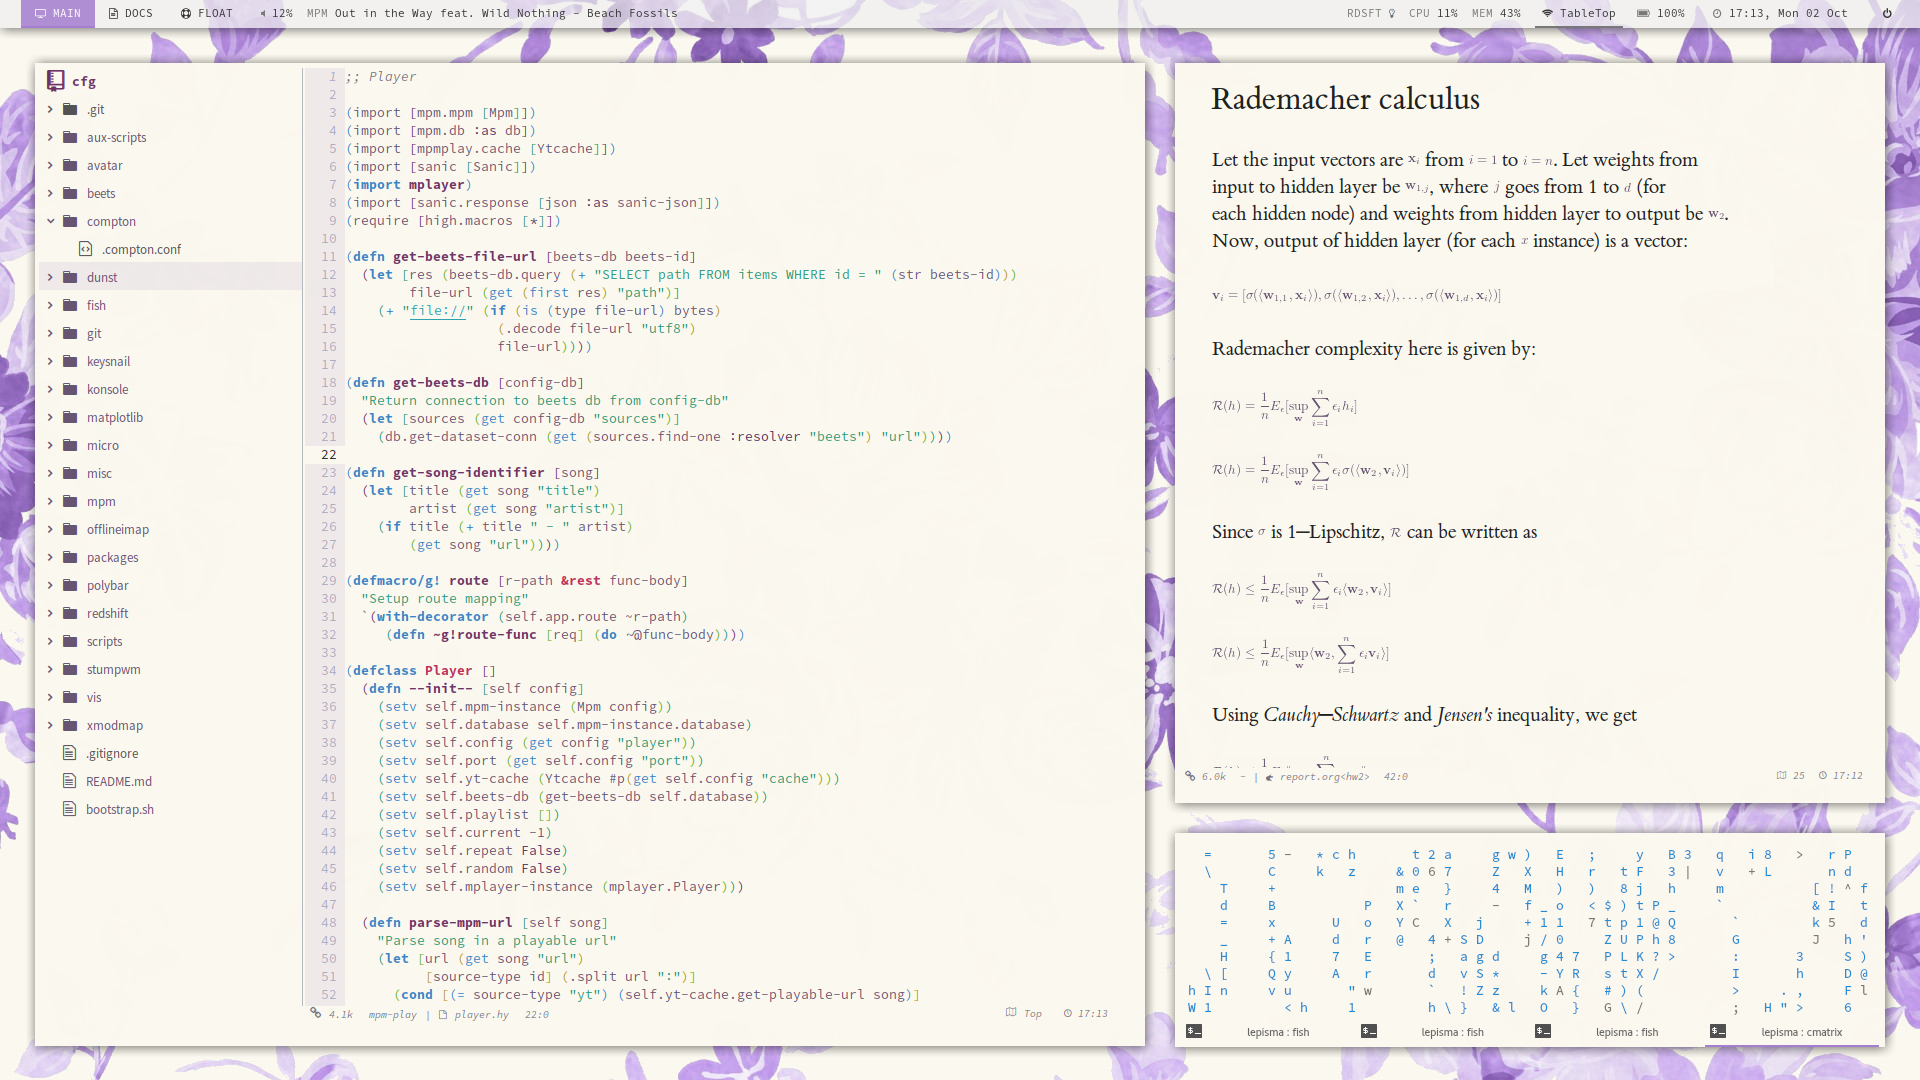Viewport: 1920px width, 1080px height.
Task: Click the terminal icon of cmatrix tab
Action: 1718,1031
